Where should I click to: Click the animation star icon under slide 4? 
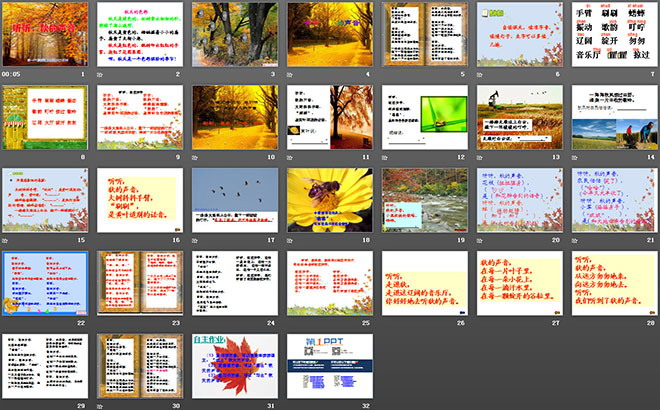(x=290, y=75)
